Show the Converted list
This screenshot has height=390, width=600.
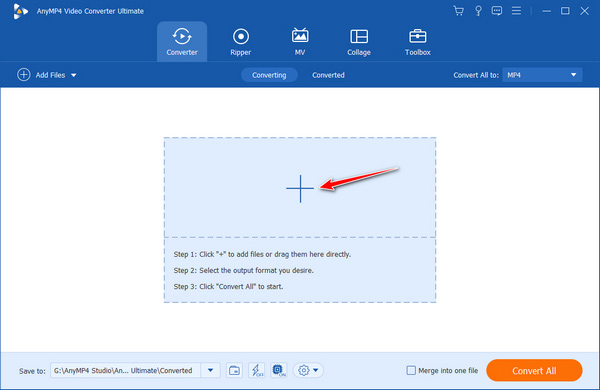(328, 75)
